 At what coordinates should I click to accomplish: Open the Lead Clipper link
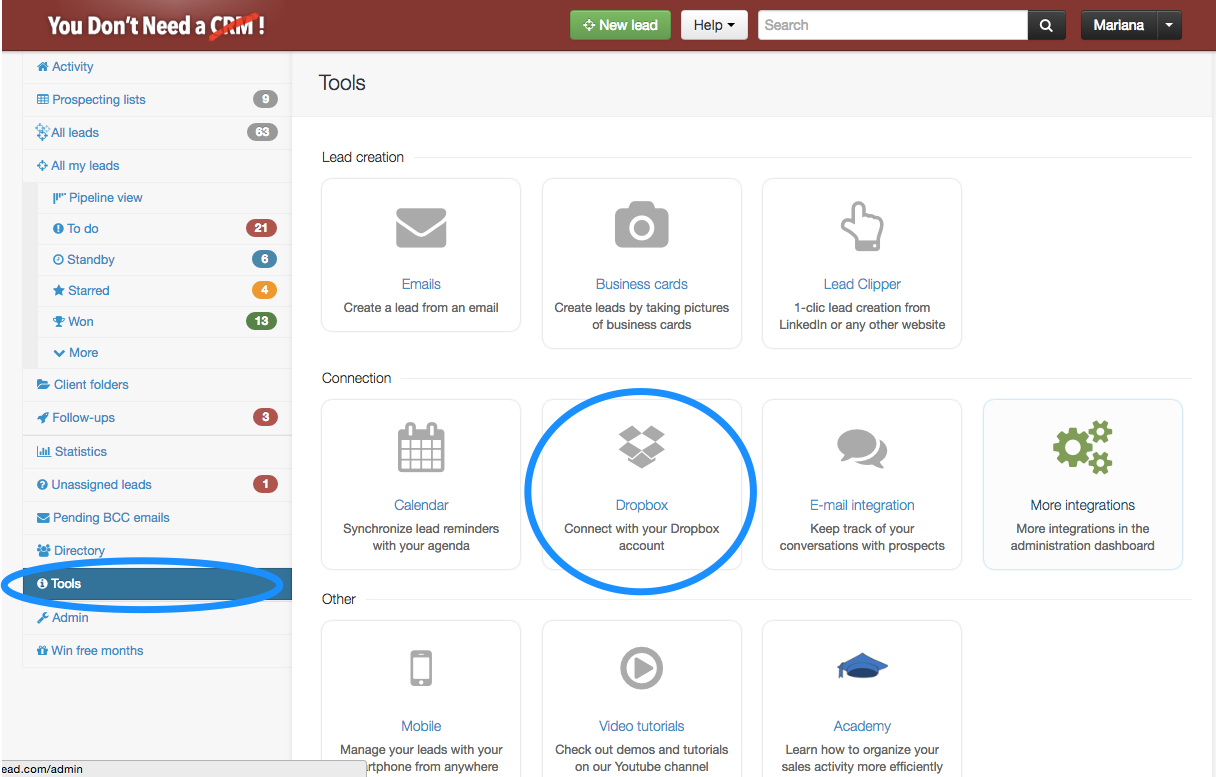(x=861, y=284)
